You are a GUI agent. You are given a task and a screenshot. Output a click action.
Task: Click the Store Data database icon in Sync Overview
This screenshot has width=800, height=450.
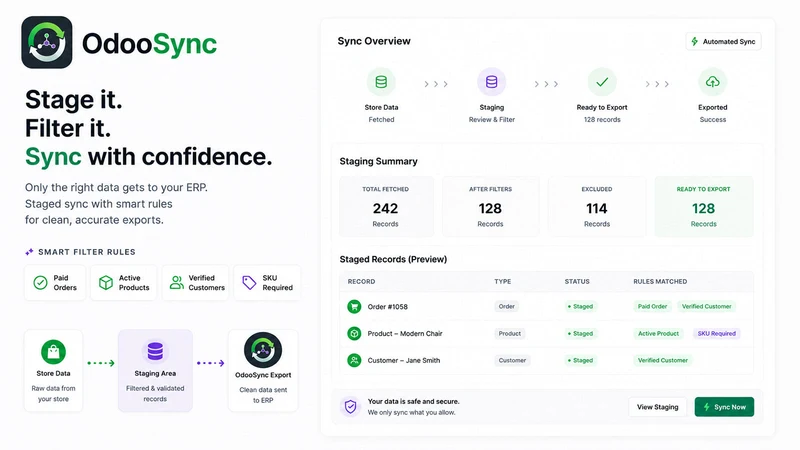tap(381, 82)
